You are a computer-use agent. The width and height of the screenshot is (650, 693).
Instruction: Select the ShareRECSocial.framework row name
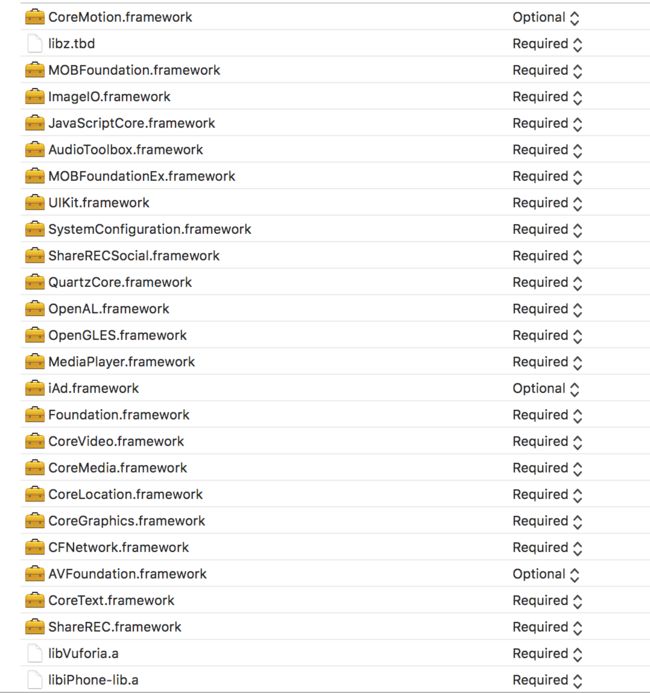click(x=134, y=256)
